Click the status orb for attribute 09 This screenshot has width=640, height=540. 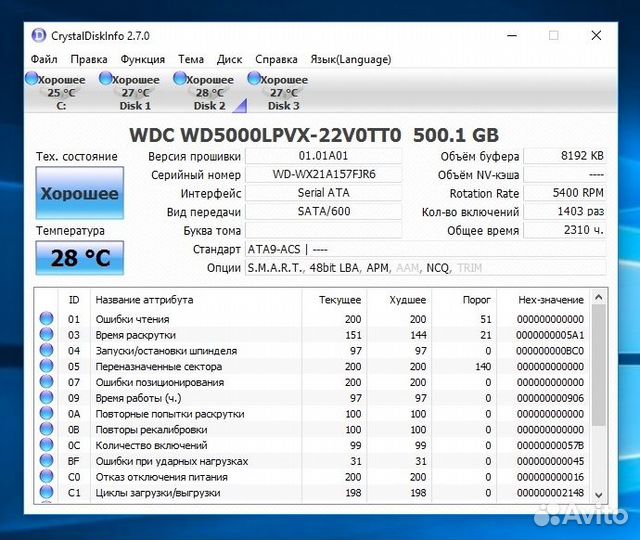(x=47, y=398)
